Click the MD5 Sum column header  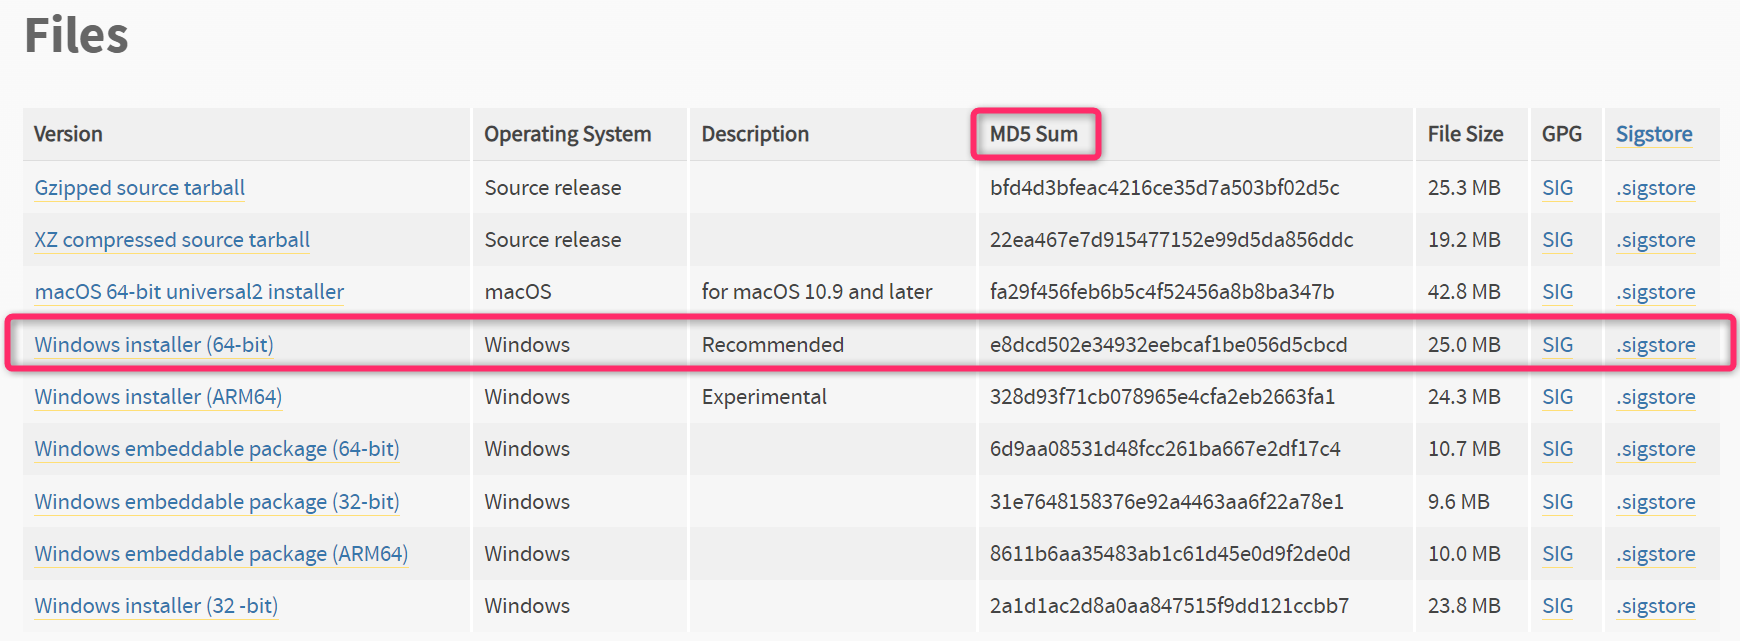pyautogui.click(x=1034, y=134)
